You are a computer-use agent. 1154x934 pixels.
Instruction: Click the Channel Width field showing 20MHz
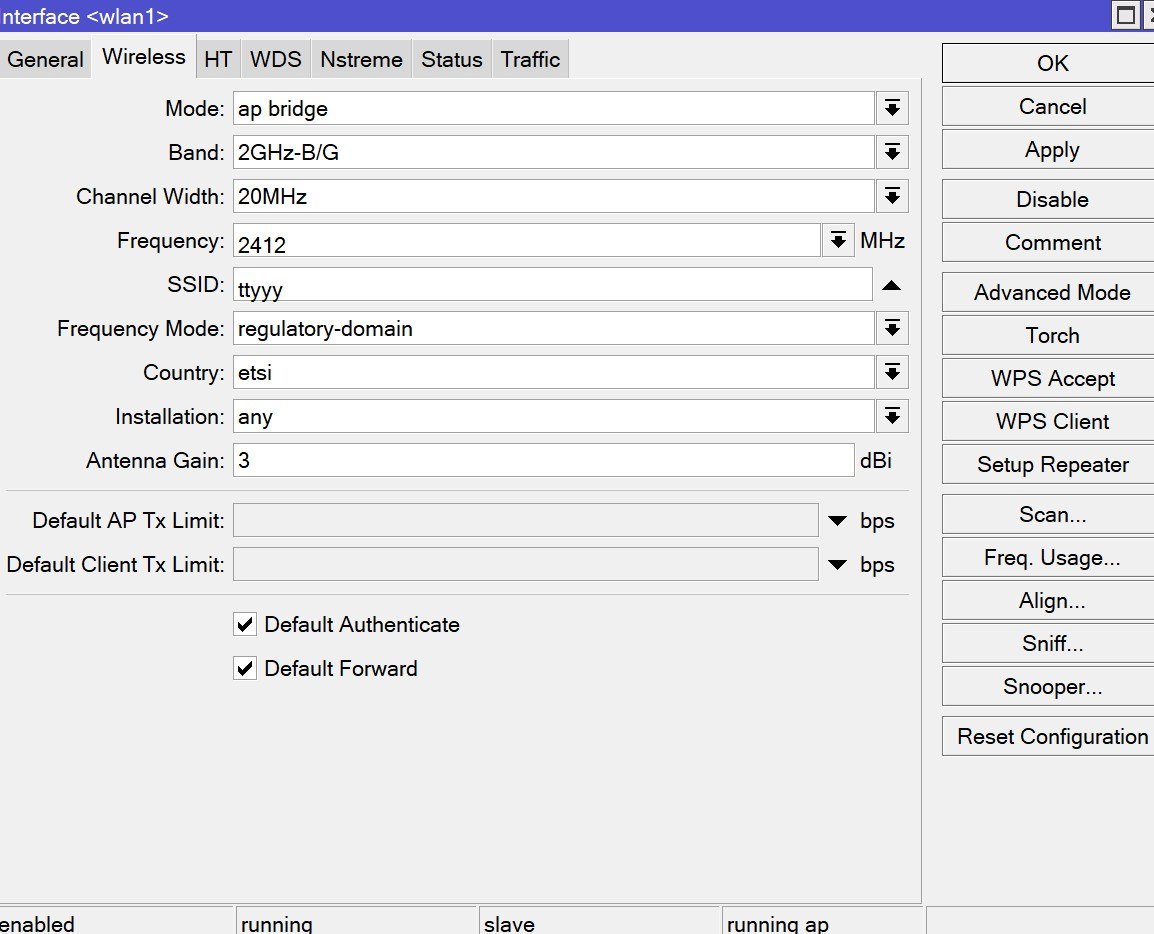click(x=553, y=197)
